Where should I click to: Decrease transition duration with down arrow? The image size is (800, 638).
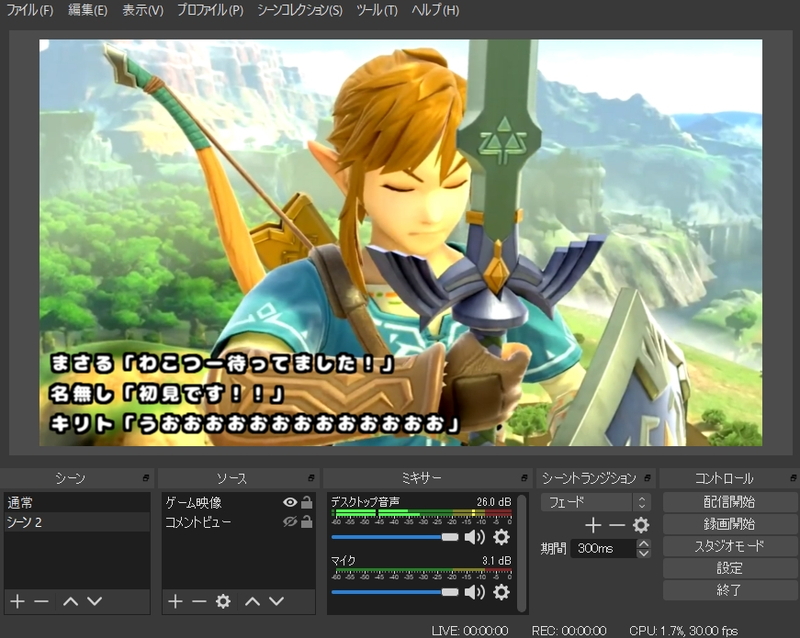click(644, 553)
